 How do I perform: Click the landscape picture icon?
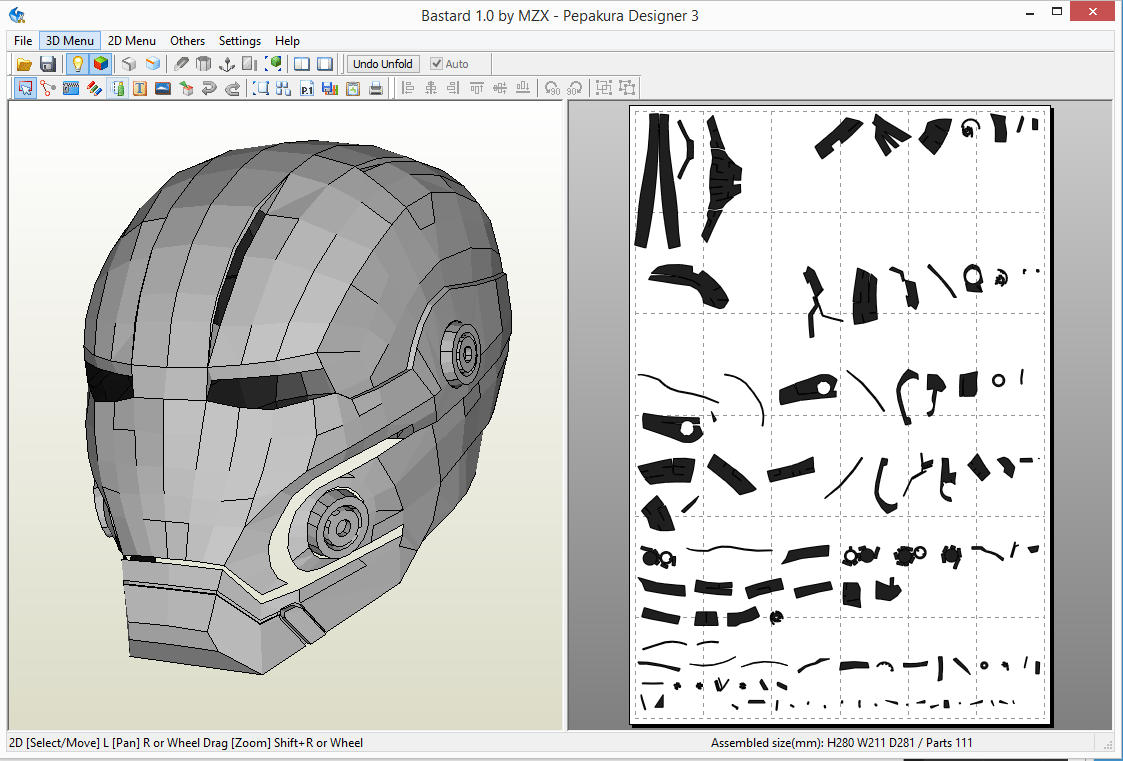click(x=163, y=88)
